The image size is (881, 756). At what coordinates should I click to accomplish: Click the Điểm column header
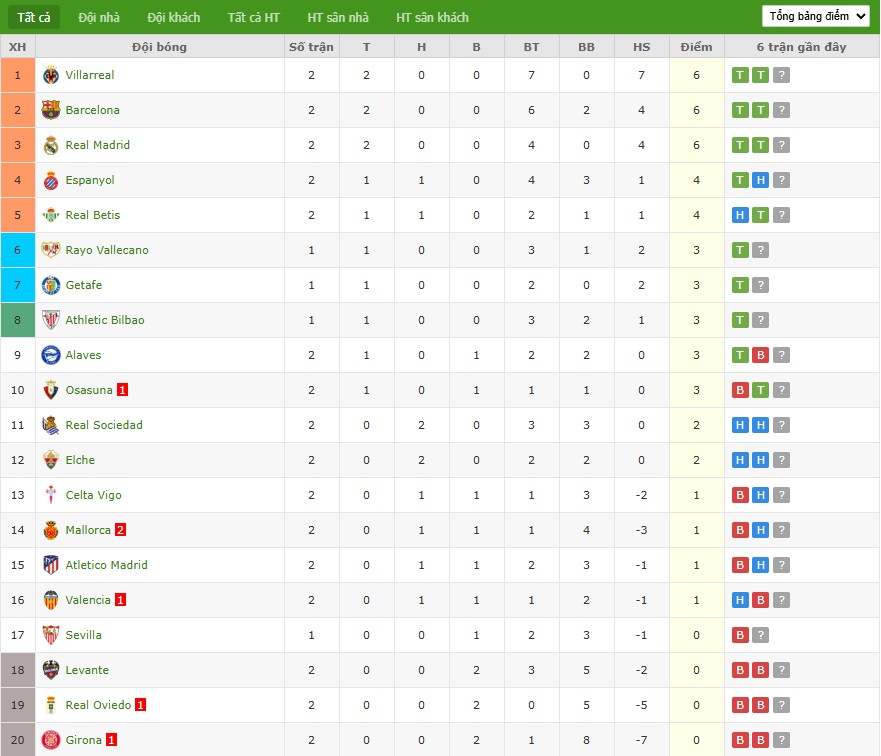click(x=696, y=47)
